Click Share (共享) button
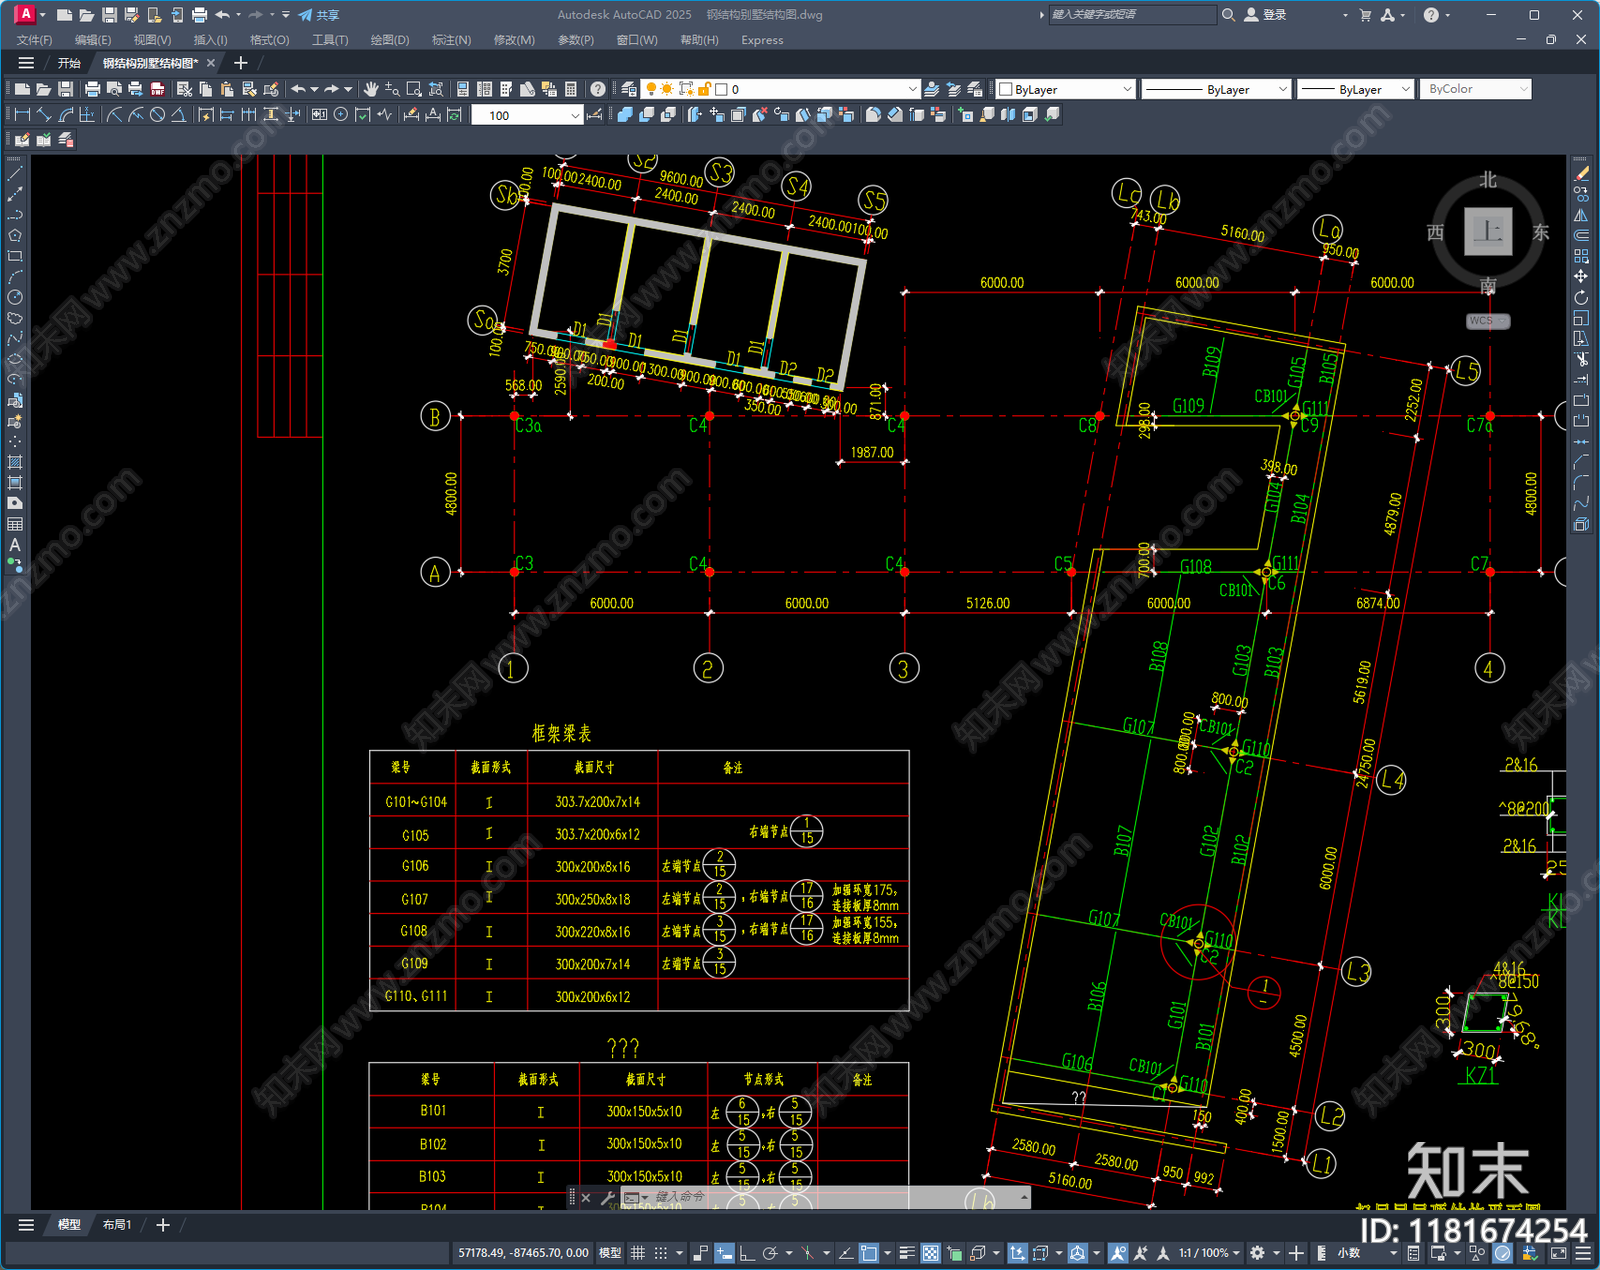The image size is (1600, 1270). coord(319,15)
